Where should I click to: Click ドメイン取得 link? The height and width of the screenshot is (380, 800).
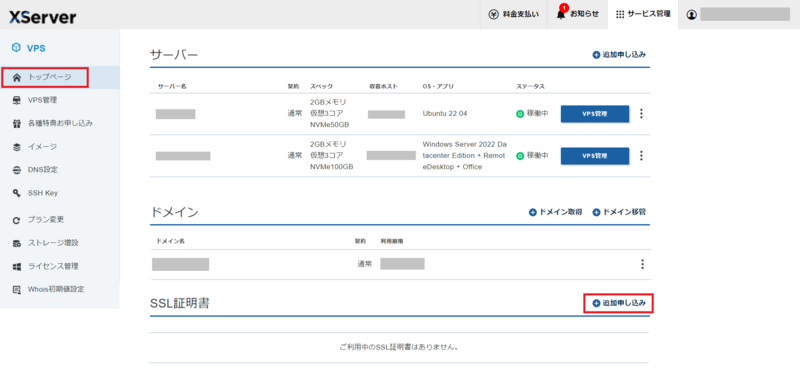(x=556, y=212)
